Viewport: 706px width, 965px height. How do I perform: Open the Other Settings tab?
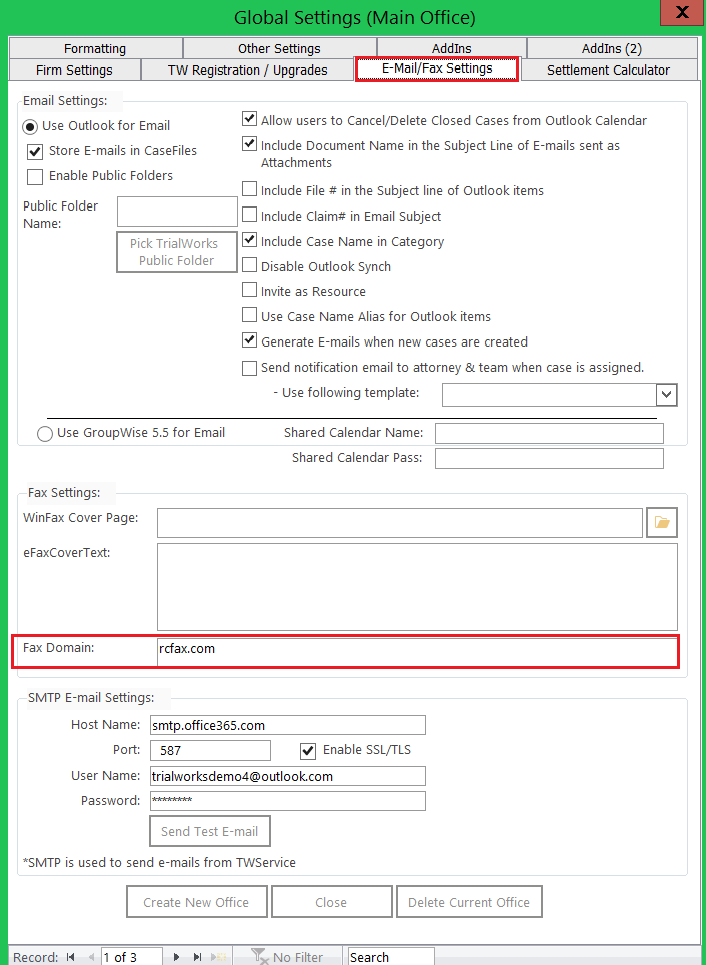pos(279,49)
